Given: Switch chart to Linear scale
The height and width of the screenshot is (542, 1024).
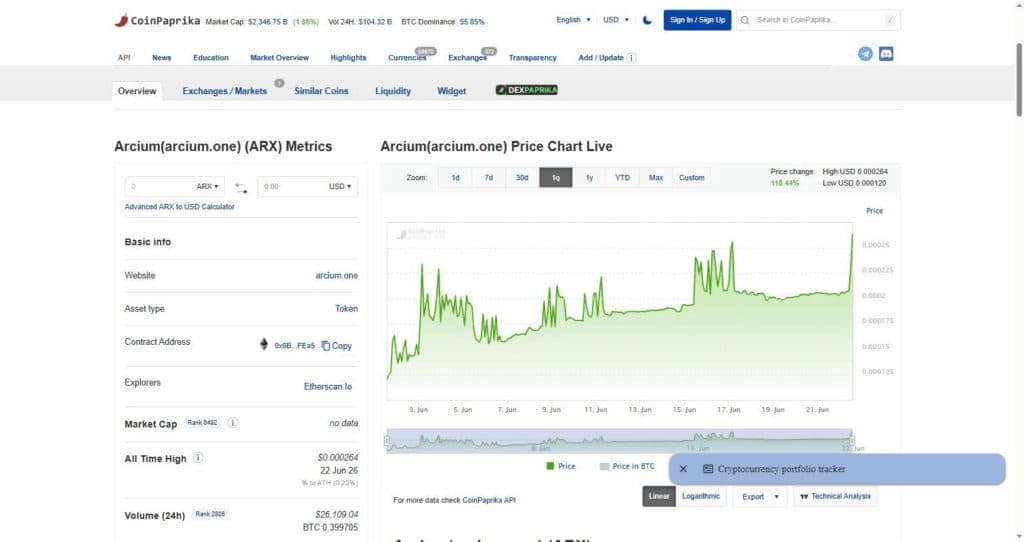Looking at the screenshot, I should [659, 496].
